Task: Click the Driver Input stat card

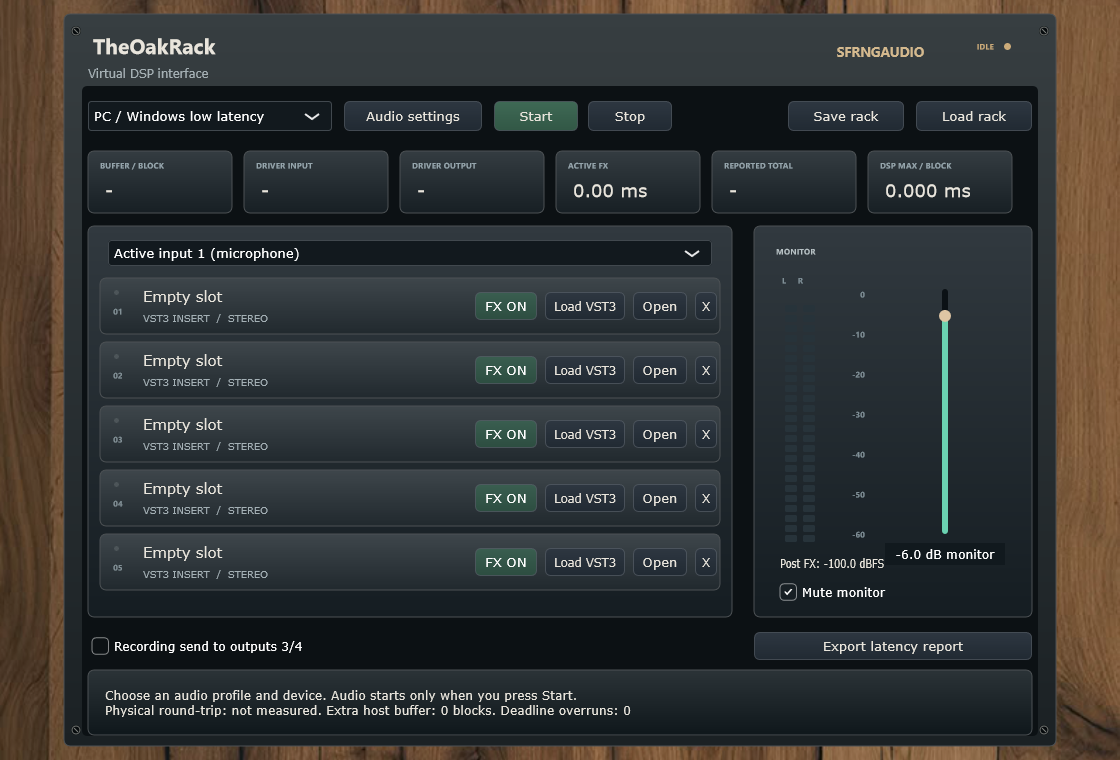Action: pos(316,182)
